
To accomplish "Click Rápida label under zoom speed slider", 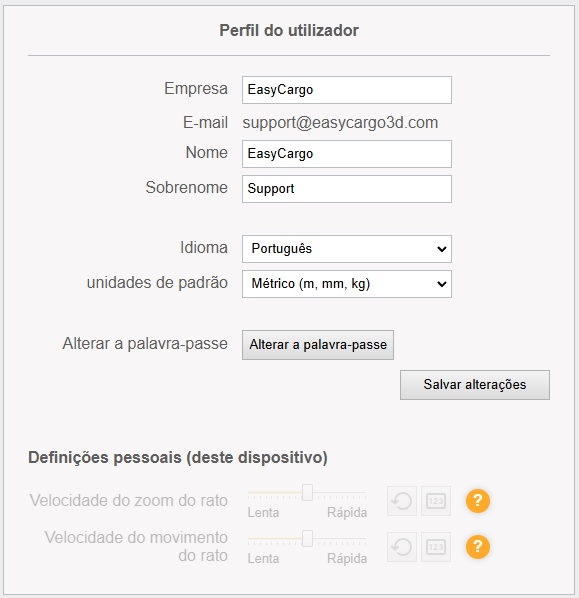I will point(347,512).
